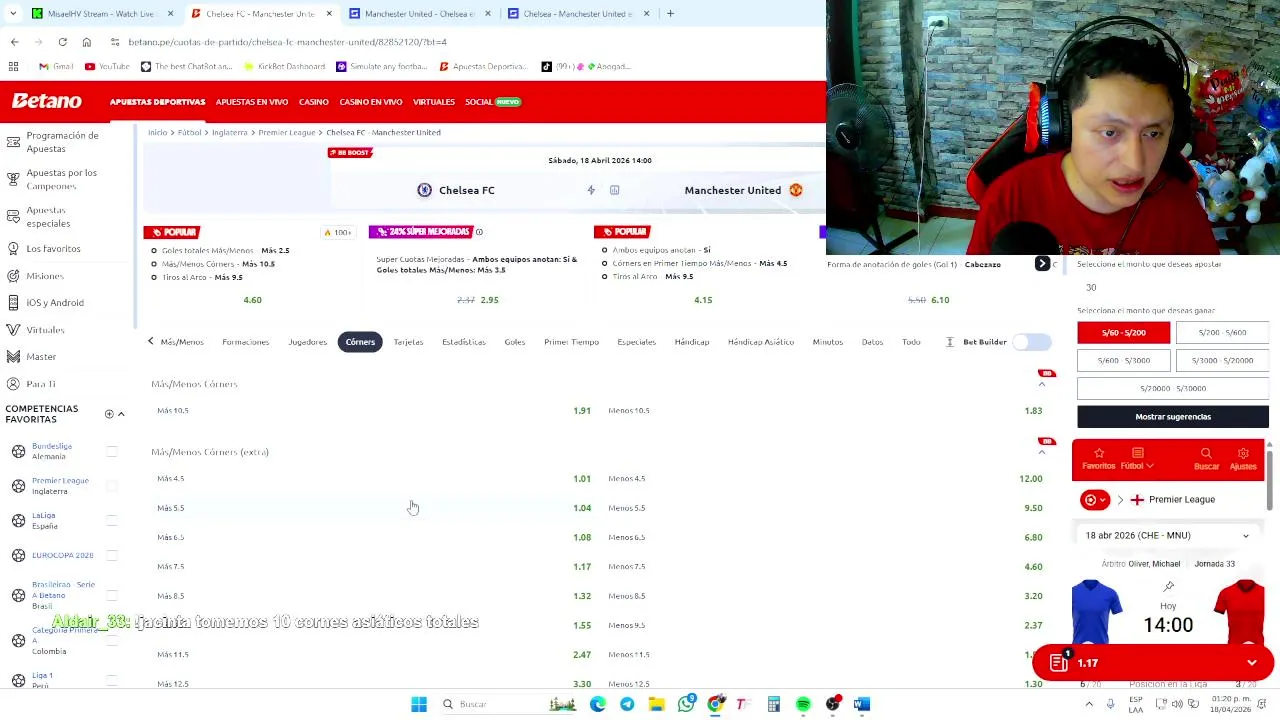Click the browser reload icon
Image resolution: width=1280 pixels, height=720 pixels.
(62, 42)
